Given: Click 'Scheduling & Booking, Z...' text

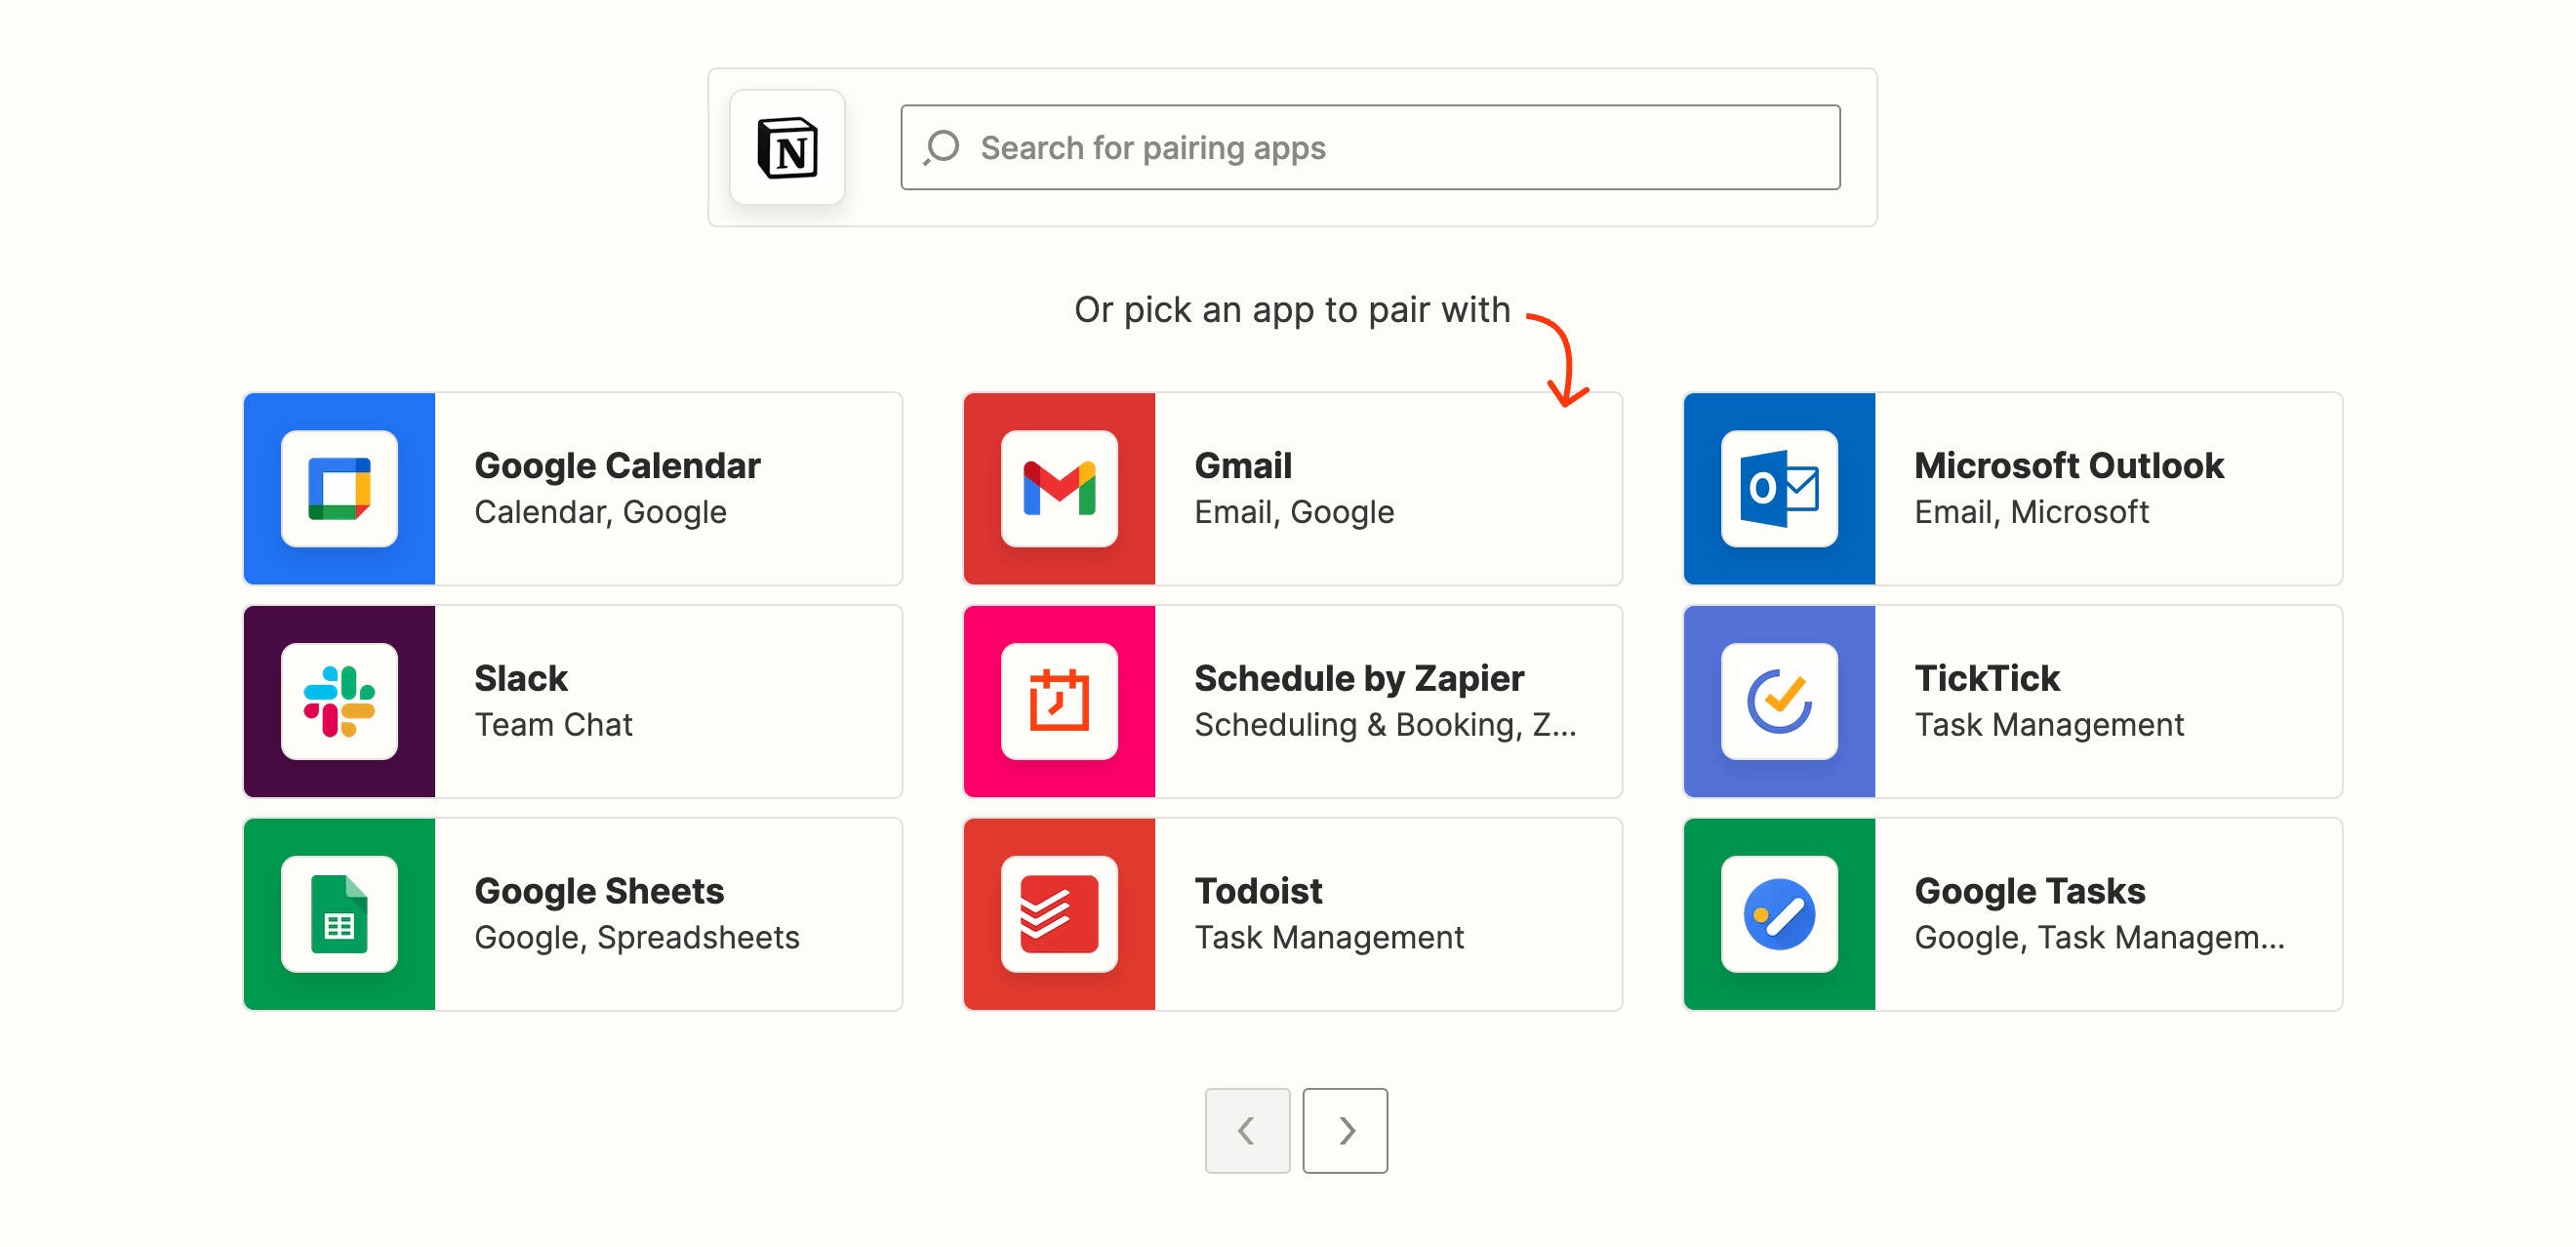Looking at the screenshot, I should [1385, 724].
